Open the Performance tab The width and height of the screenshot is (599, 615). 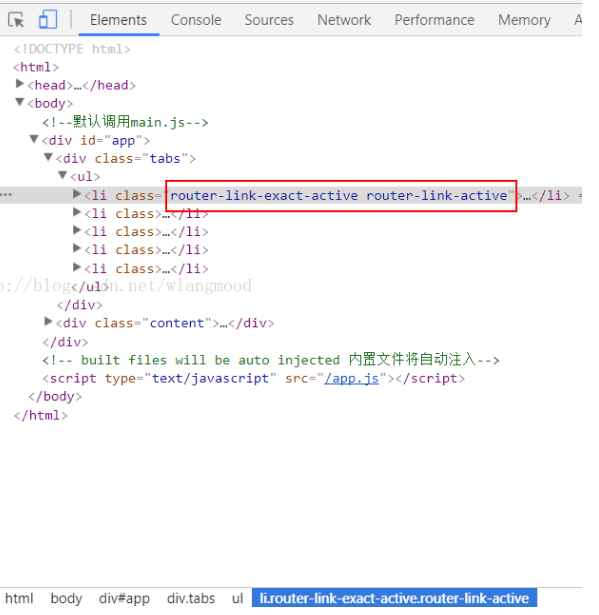pos(434,20)
